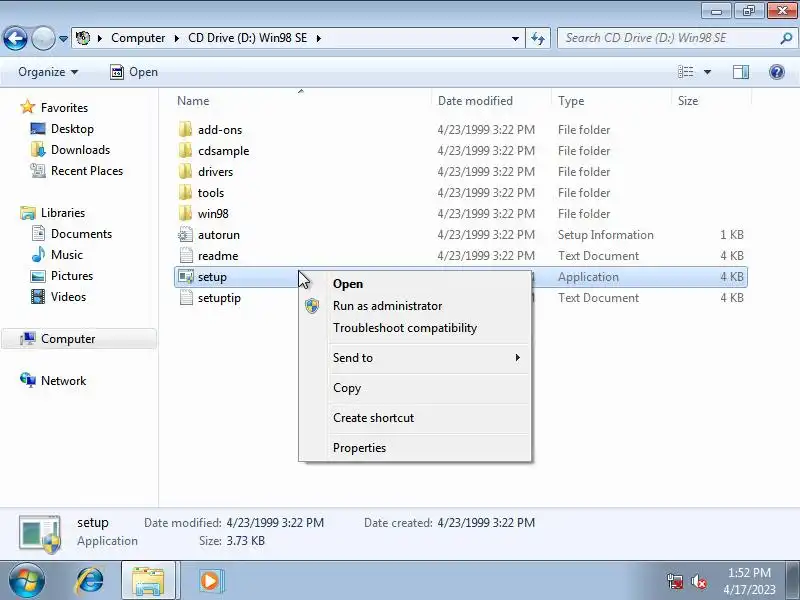Click the muted volume tray icon

(x=698, y=581)
